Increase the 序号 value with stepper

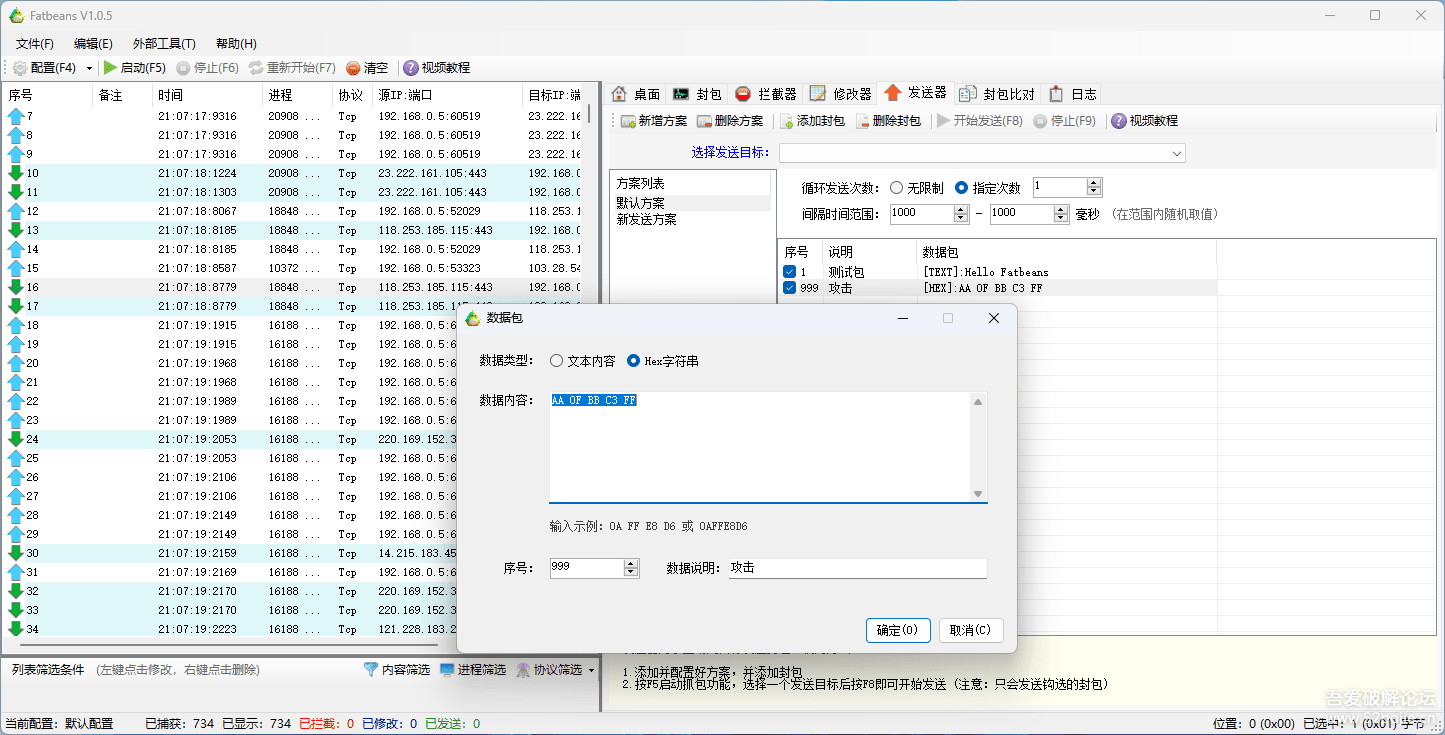point(630,561)
